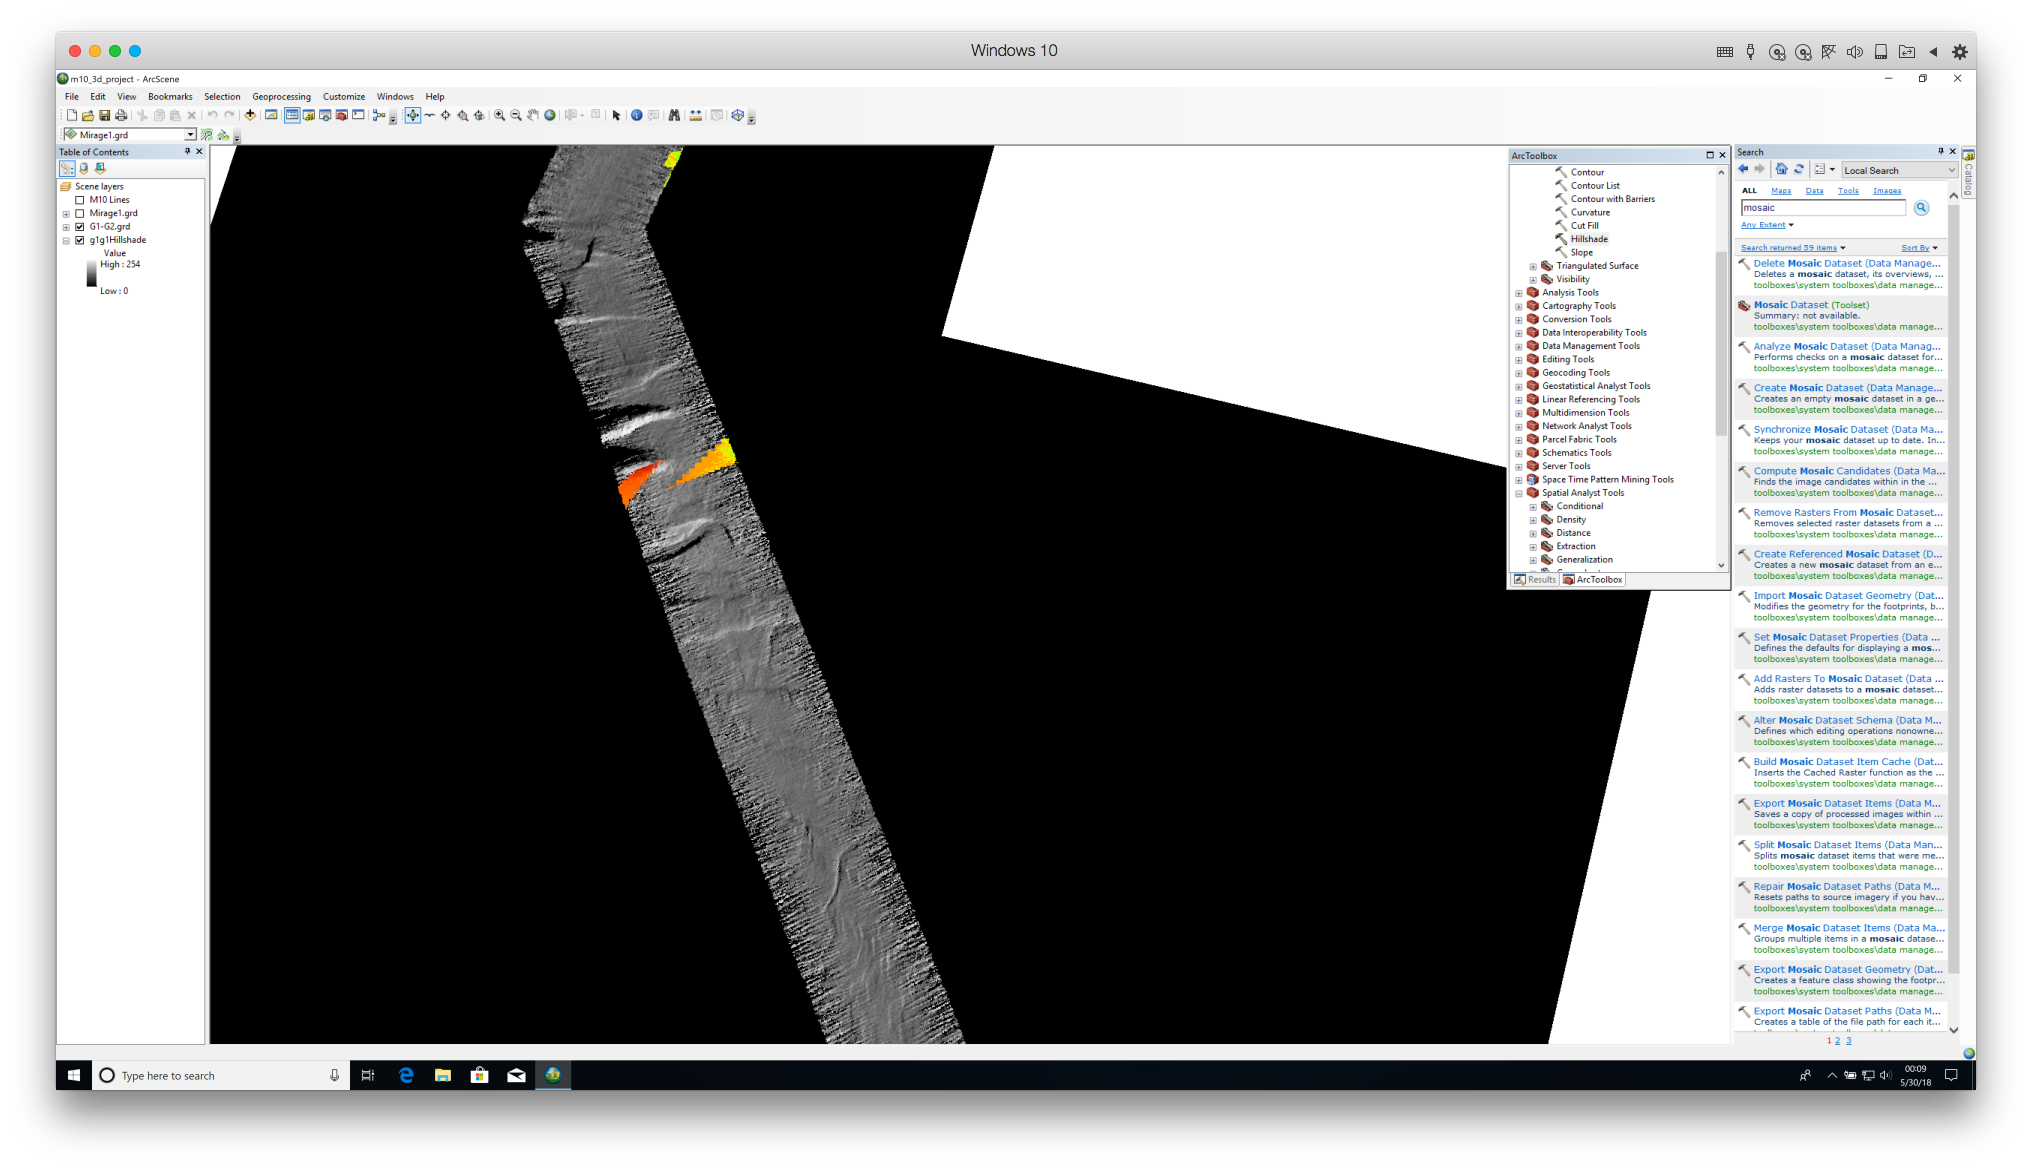Image resolution: width=2032 pixels, height=1170 pixels.
Task: Click the mosaic search input field
Action: pos(1823,208)
